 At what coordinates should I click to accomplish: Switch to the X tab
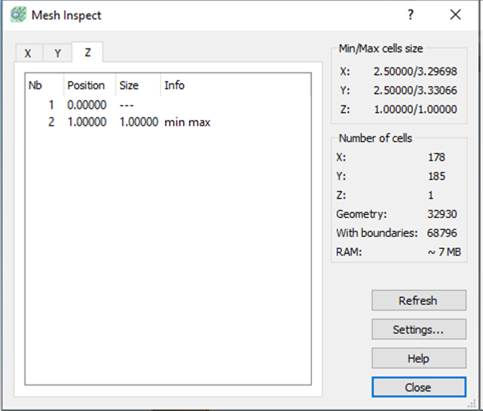(x=28, y=53)
